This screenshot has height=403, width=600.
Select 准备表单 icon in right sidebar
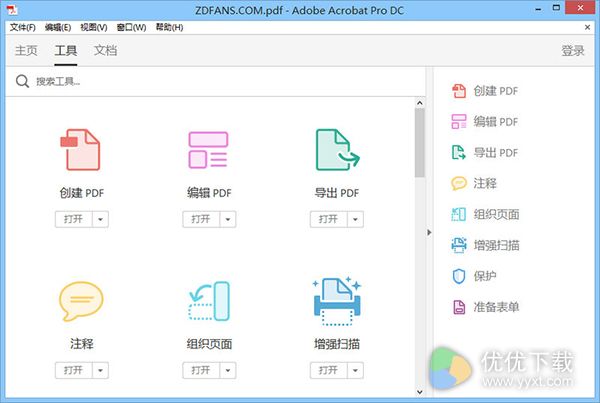tap(459, 307)
